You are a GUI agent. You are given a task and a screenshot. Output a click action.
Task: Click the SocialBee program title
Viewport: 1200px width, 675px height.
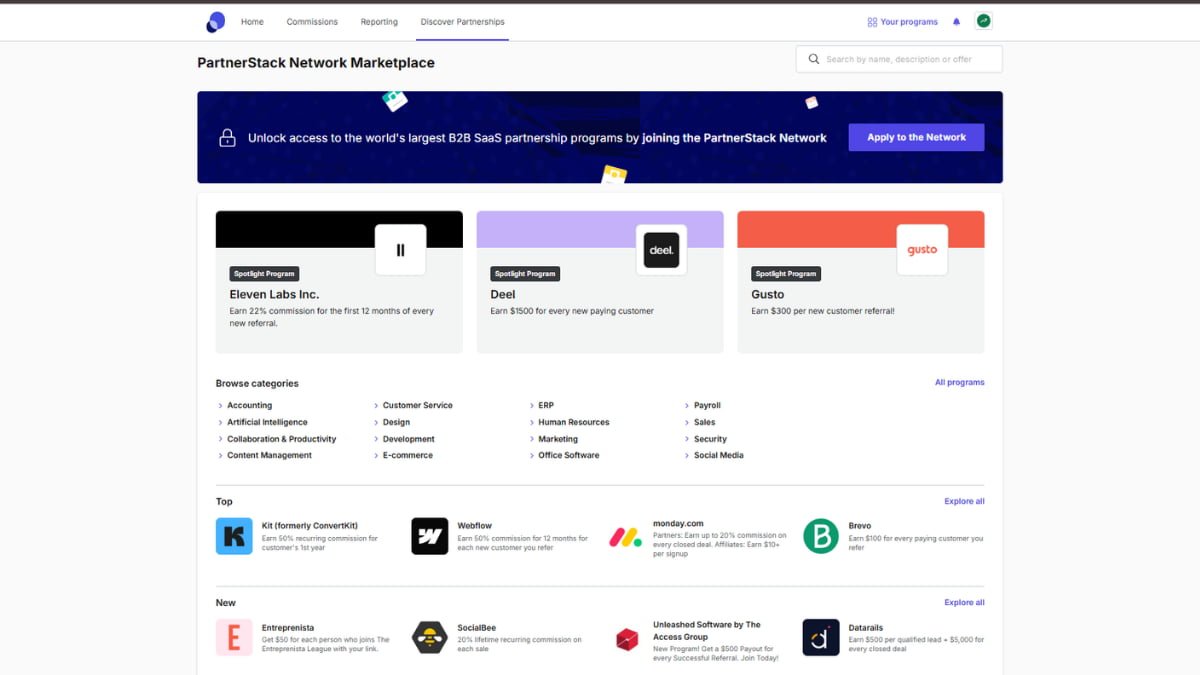click(x=477, y=628)
